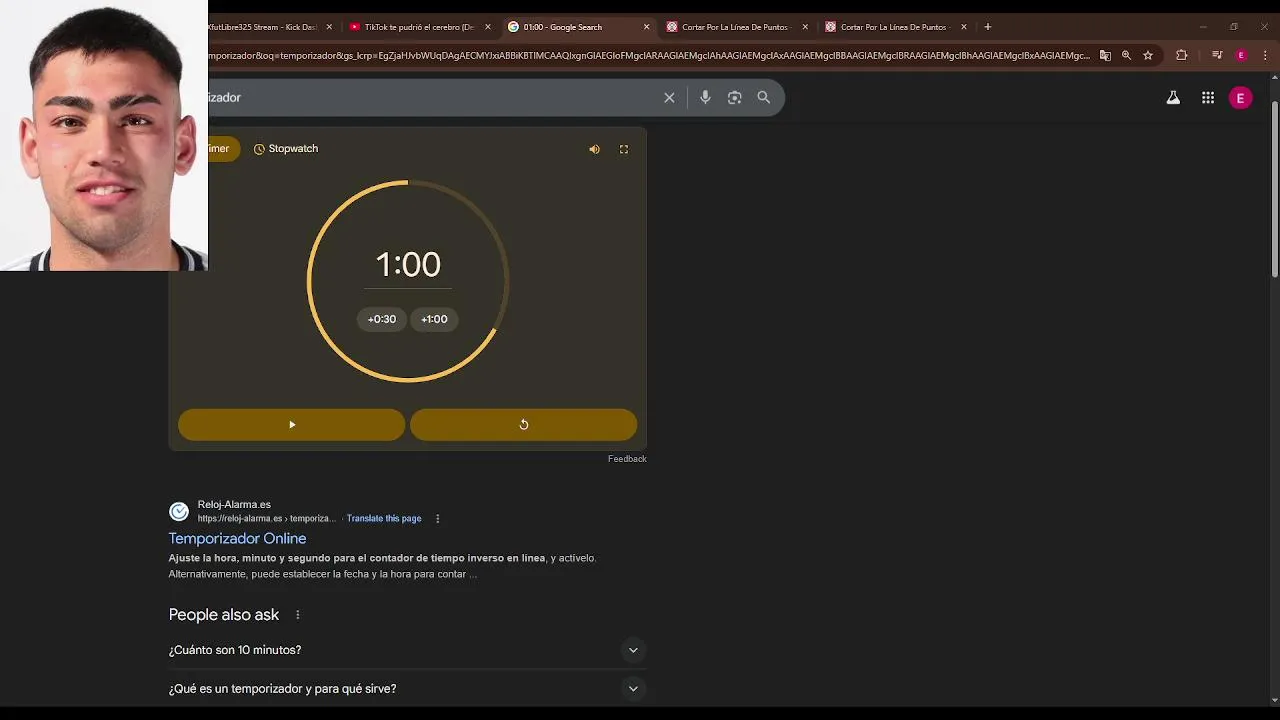Open People also ask options menu

[297, 615]
